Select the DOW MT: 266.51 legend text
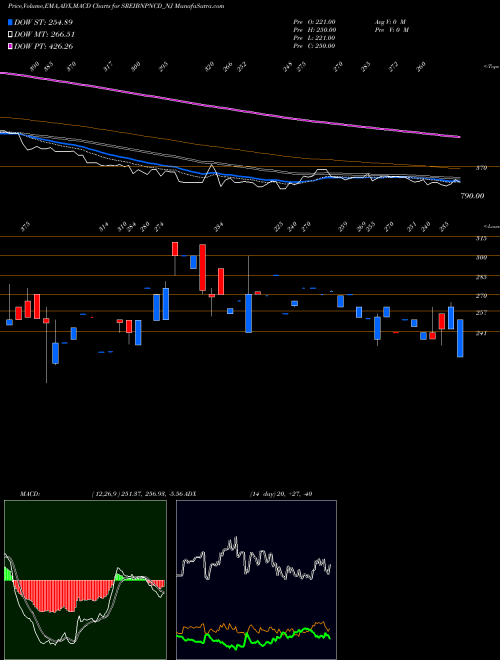Screen dimensions: 500x660 click(x=45, y=35)
